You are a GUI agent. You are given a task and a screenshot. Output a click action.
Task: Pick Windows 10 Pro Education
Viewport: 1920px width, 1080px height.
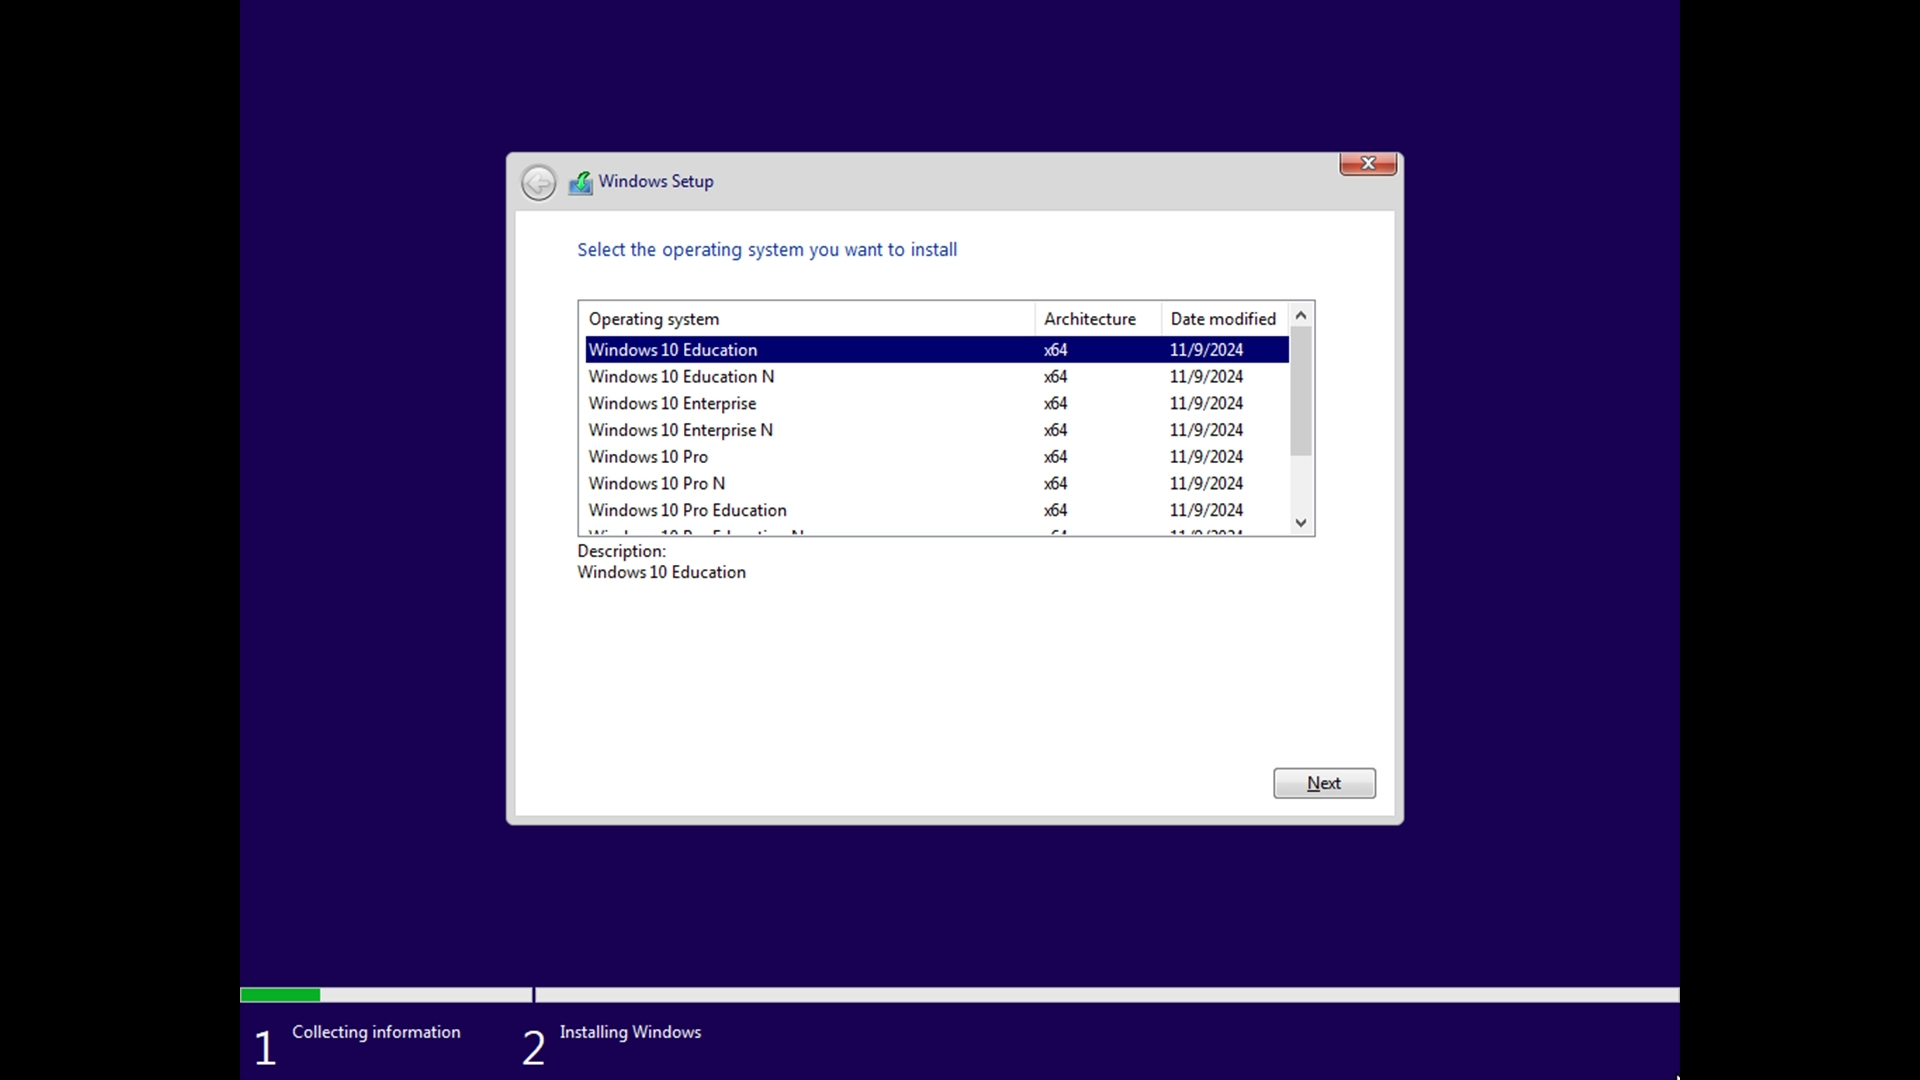pyautogui.click(x=937, y=510)
